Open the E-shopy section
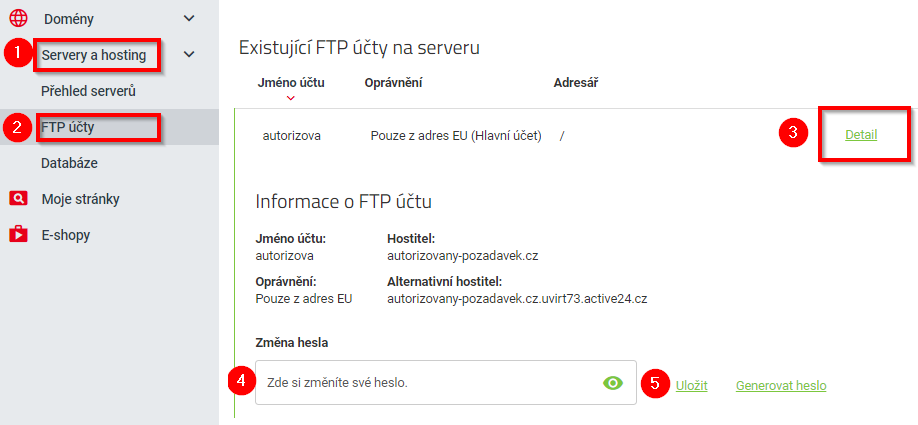 point(65,235)
